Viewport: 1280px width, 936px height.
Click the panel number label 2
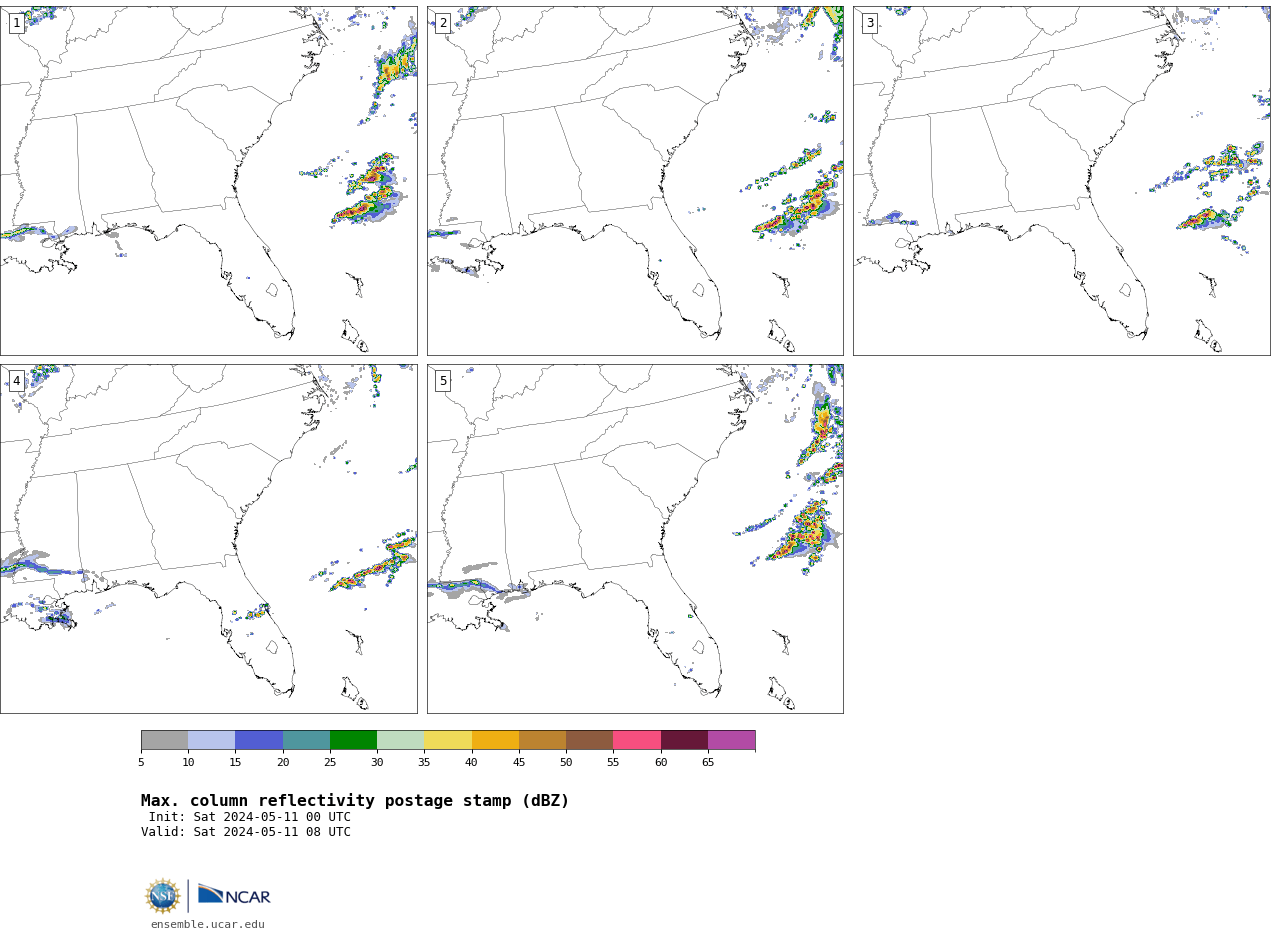pos(443,23)
